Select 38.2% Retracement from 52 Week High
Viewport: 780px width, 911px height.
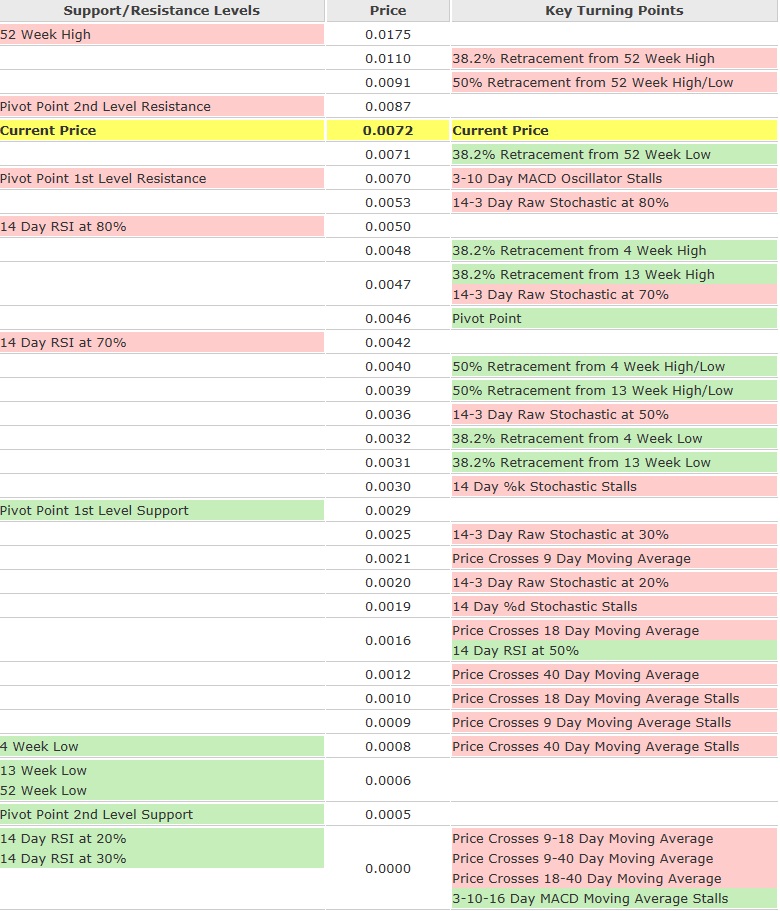(x=614, y=58)
